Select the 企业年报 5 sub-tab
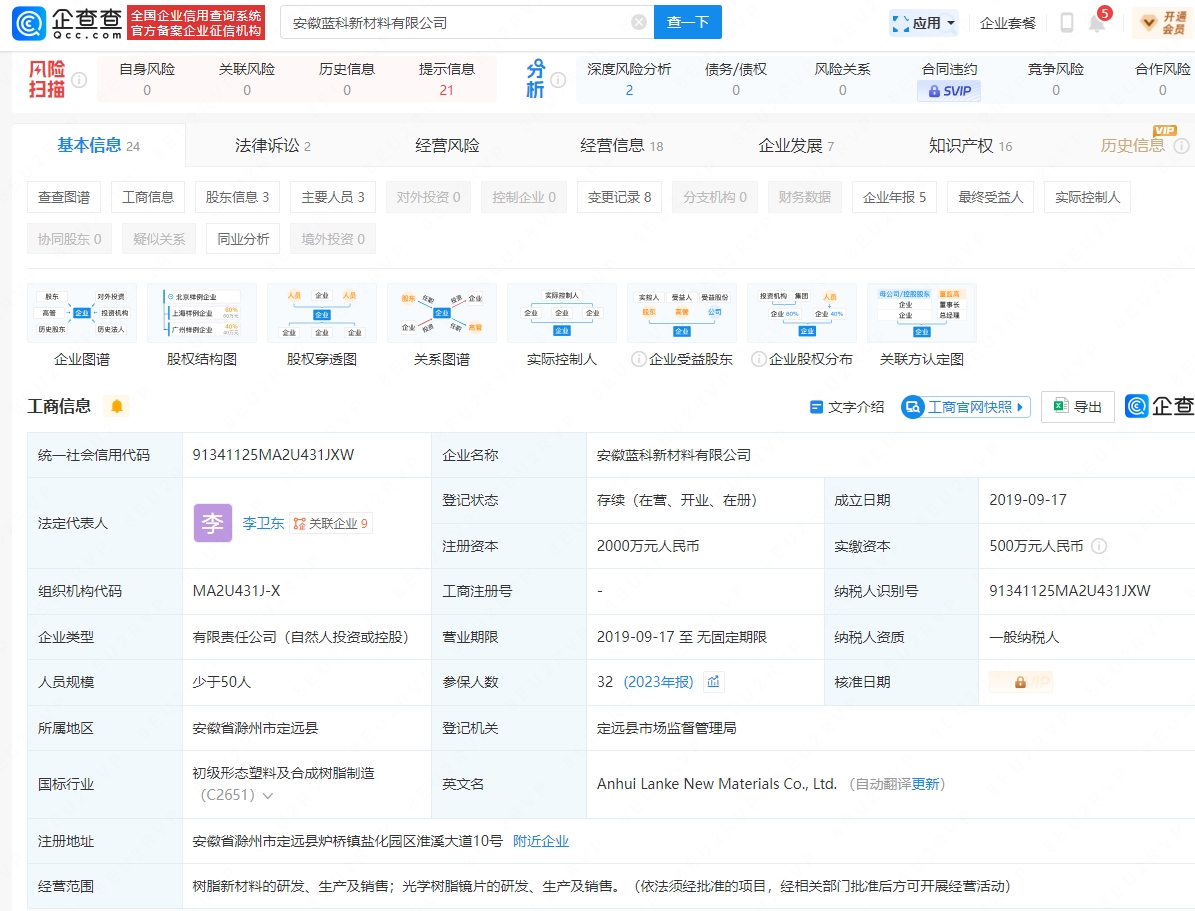 [894, 197]
